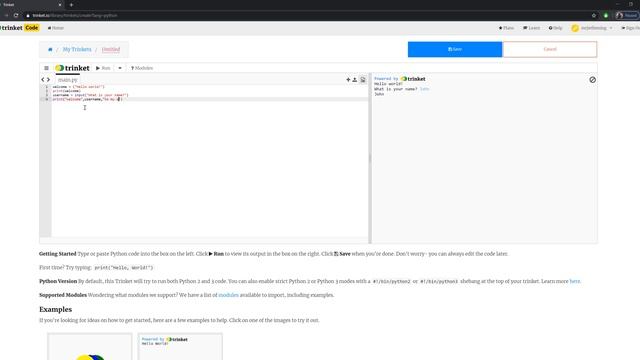This screenshot has width=640, height=360.
Task: Open the image library icon
Action: click(362, 80)
